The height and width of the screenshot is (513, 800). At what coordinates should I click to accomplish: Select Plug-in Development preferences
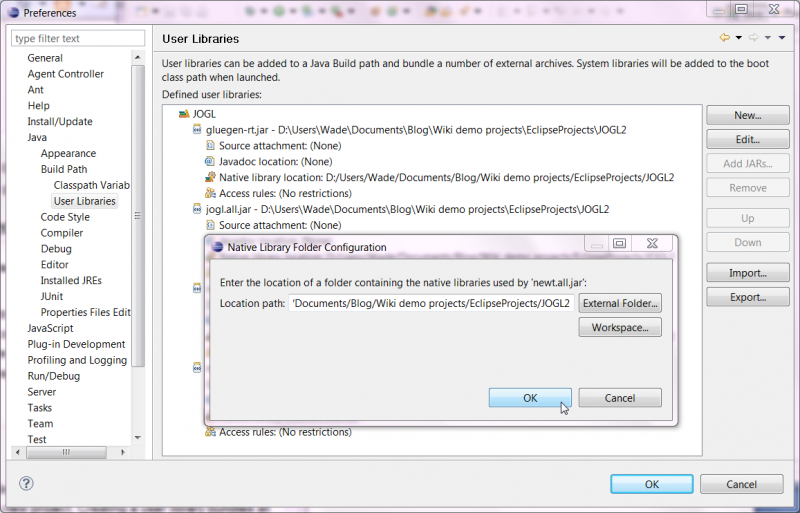(x=76, y=344)
